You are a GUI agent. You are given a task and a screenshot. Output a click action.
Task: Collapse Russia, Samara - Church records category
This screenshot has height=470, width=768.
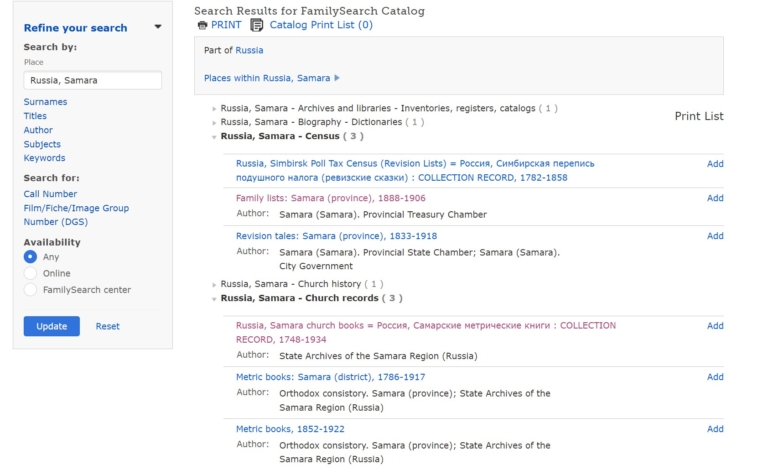(x=214, y=299)
